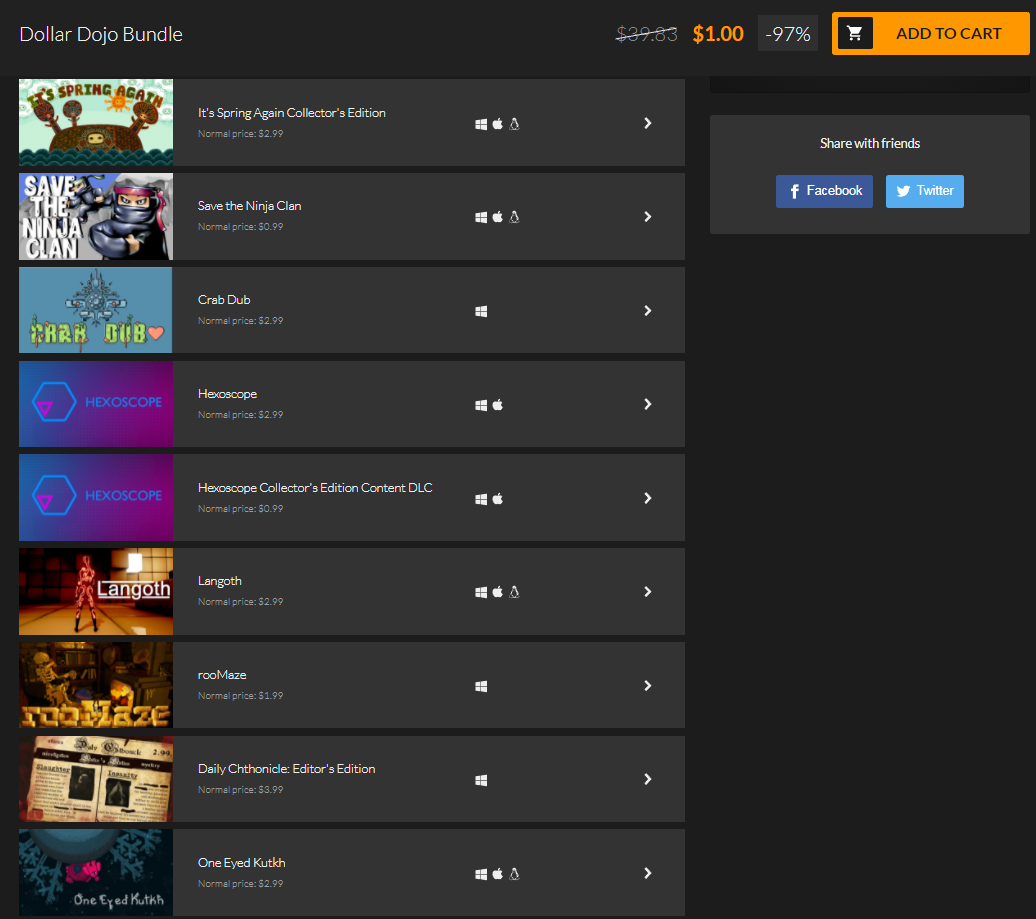Screen dimensions: 1036x919
Task: Open the One Eyed Kutkh thumbnail
Action: (96, 872)
